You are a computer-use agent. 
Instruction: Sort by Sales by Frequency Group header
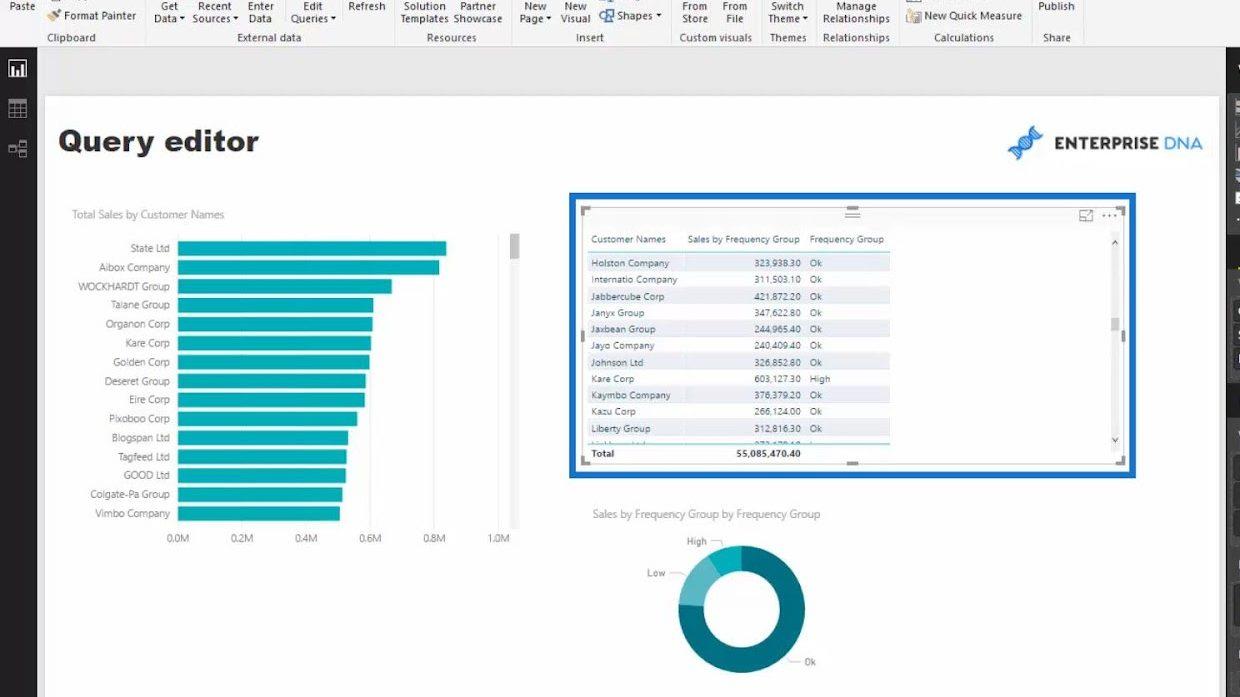click(744, 239)
